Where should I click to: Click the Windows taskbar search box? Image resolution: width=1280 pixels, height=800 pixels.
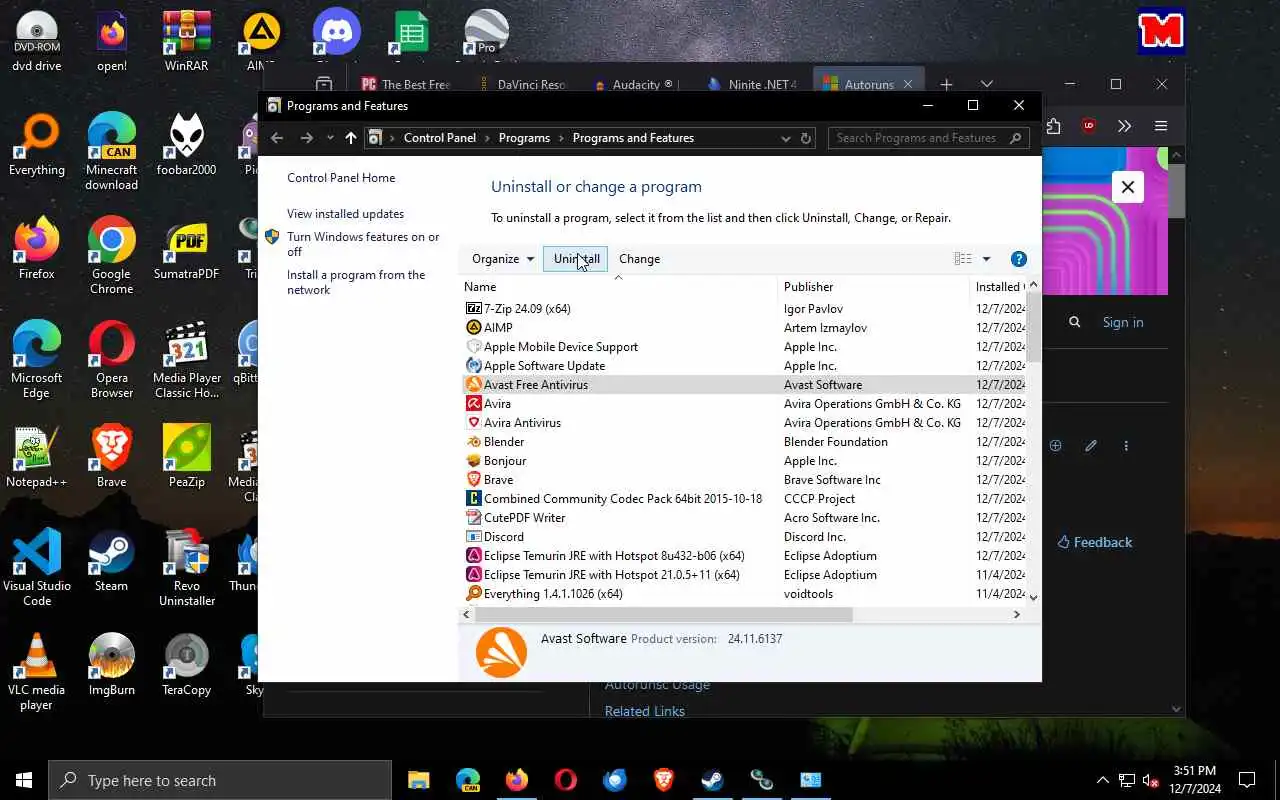pos(219,780)
